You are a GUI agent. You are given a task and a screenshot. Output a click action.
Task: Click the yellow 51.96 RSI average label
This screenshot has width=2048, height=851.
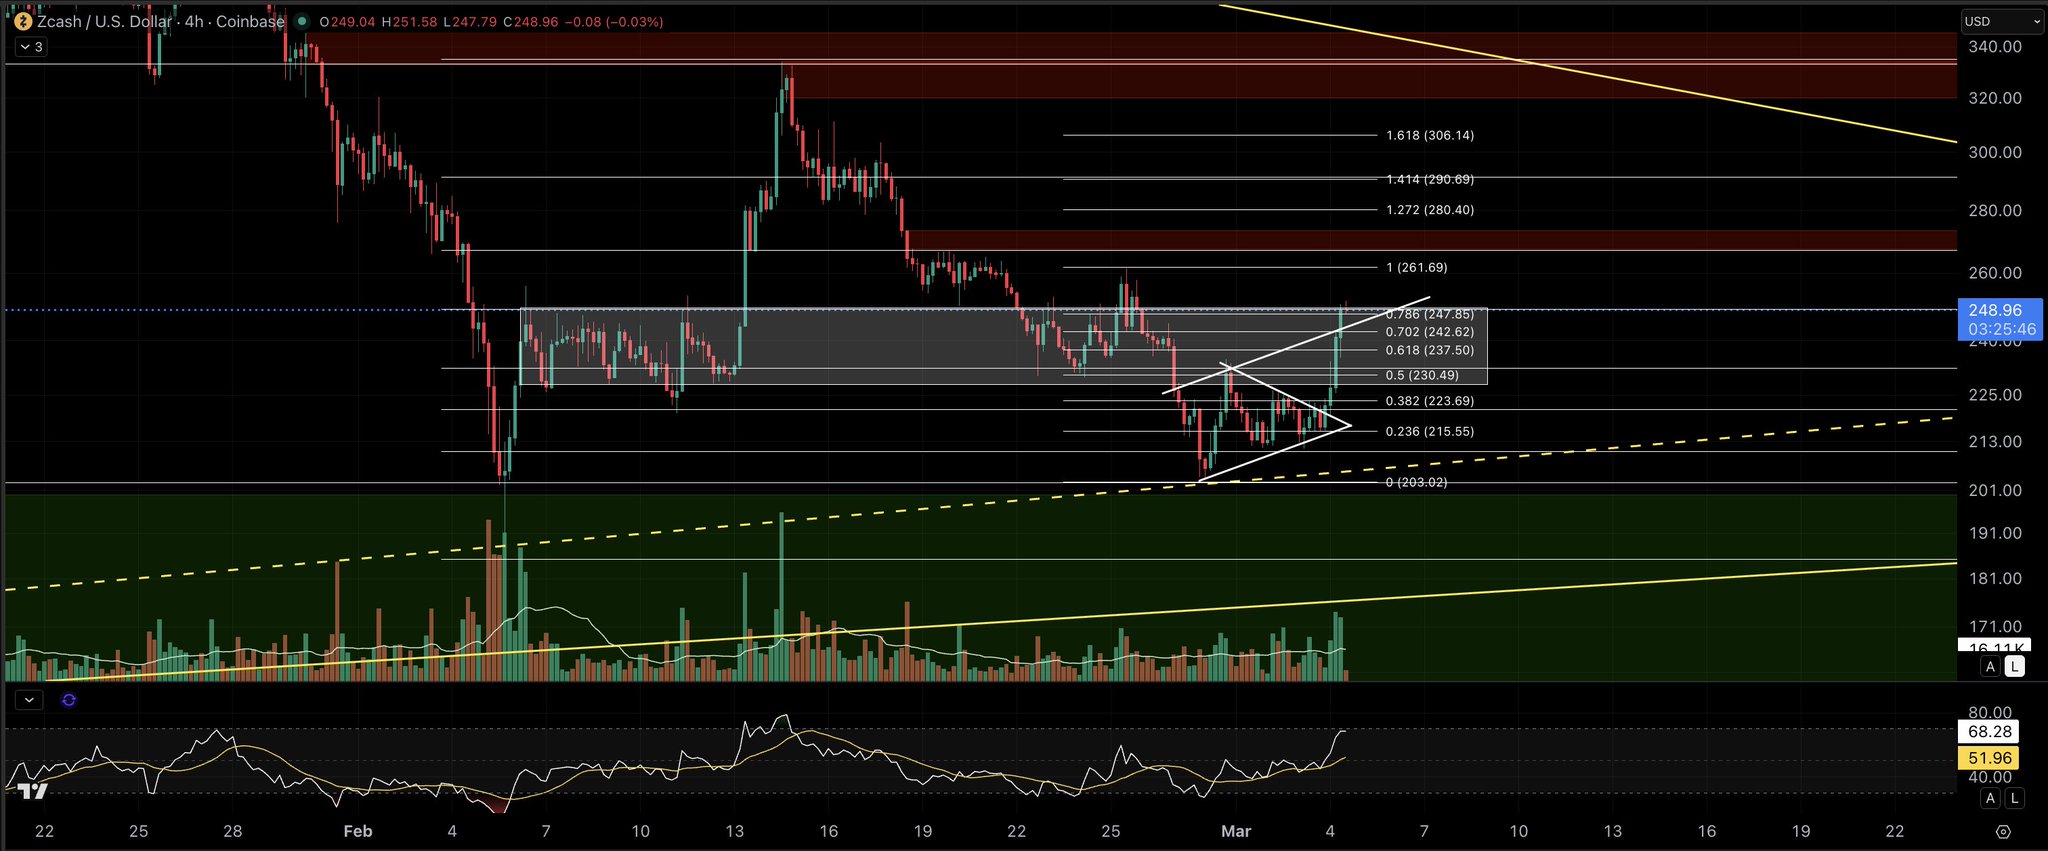(x=1989, y=758)
